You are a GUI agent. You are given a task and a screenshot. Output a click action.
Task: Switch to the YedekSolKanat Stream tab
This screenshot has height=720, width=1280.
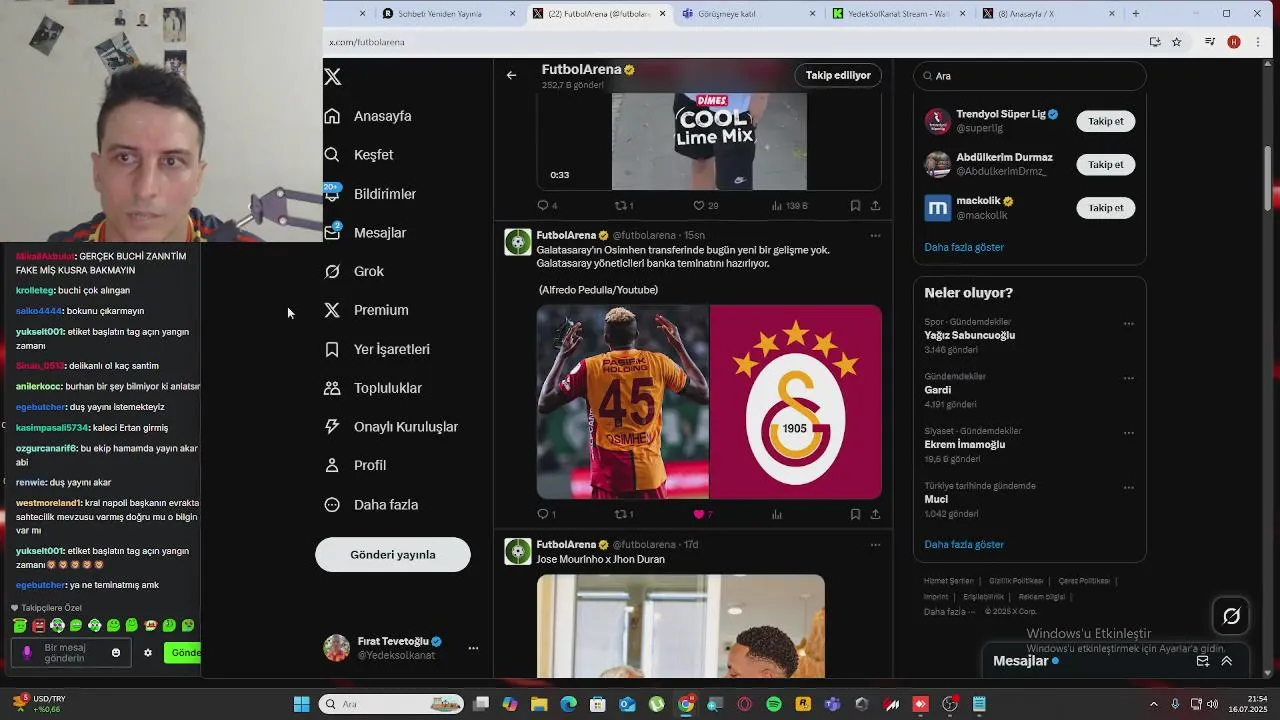point(898,14)
